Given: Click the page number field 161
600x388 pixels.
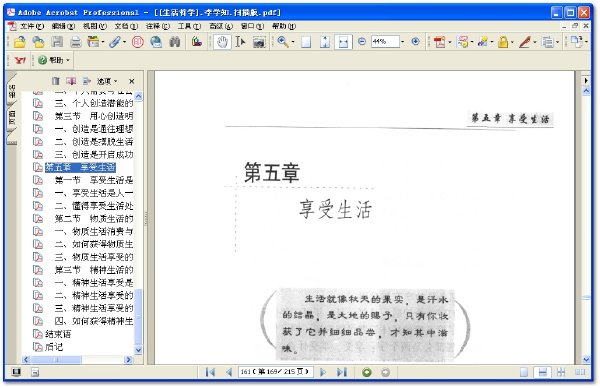Looking at the screenshot, I should click(x=276, y=372).
